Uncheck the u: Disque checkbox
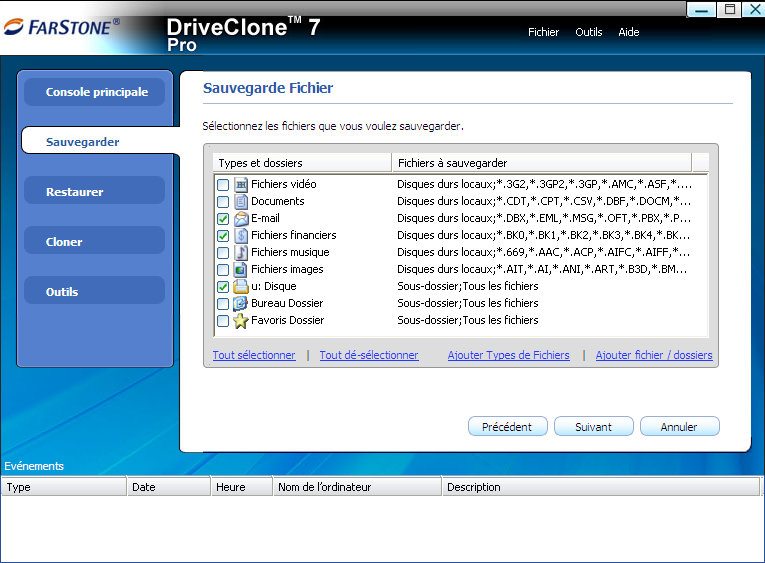The width and height of the screenshot is (765, 563). pos(223,287)
